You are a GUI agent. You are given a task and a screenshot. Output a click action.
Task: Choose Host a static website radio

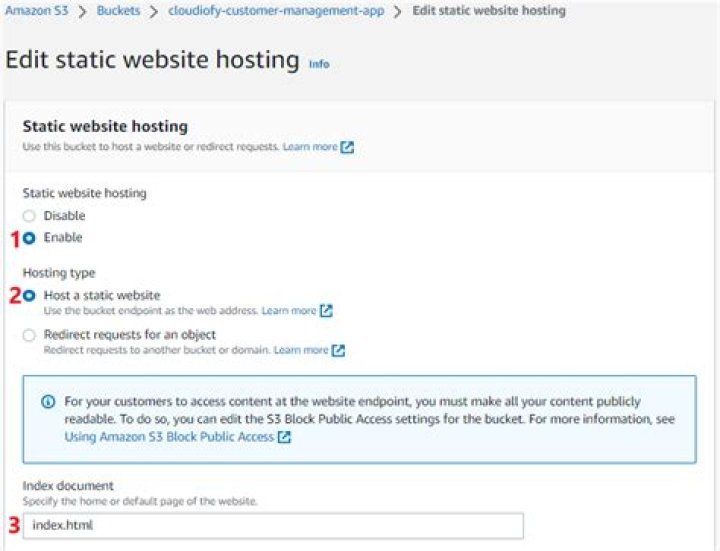click(x=29, y=296)
